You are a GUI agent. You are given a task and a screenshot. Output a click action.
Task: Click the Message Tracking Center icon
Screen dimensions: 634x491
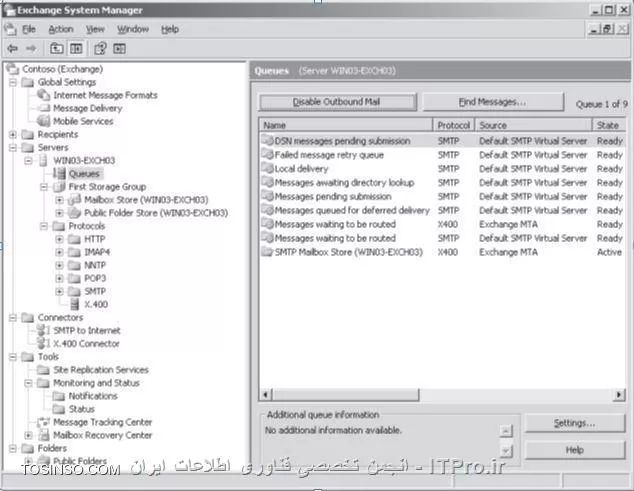pos(43,422)
